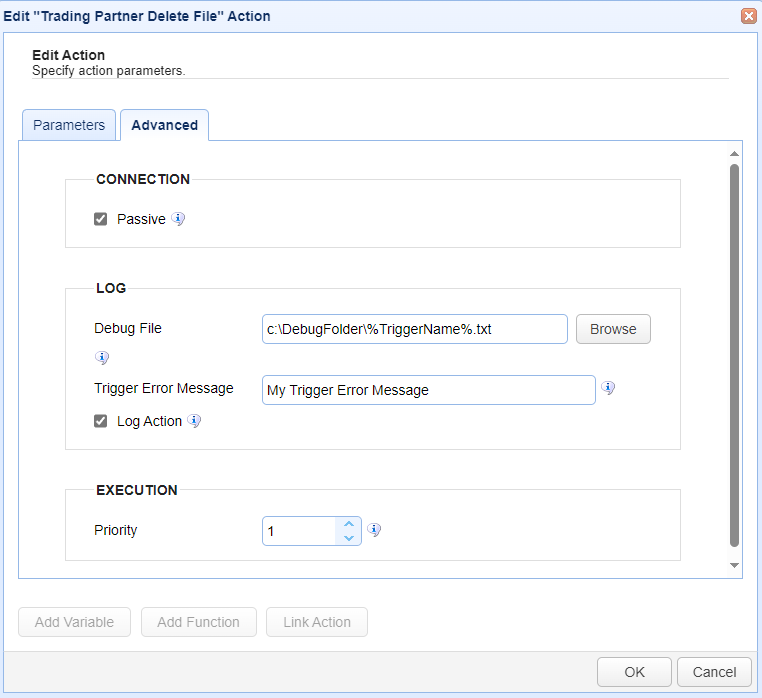Image resolution: width=762 pixels, height=698 pixels.
Task: Click into the Debug File path field
Action: pos(414,329)
